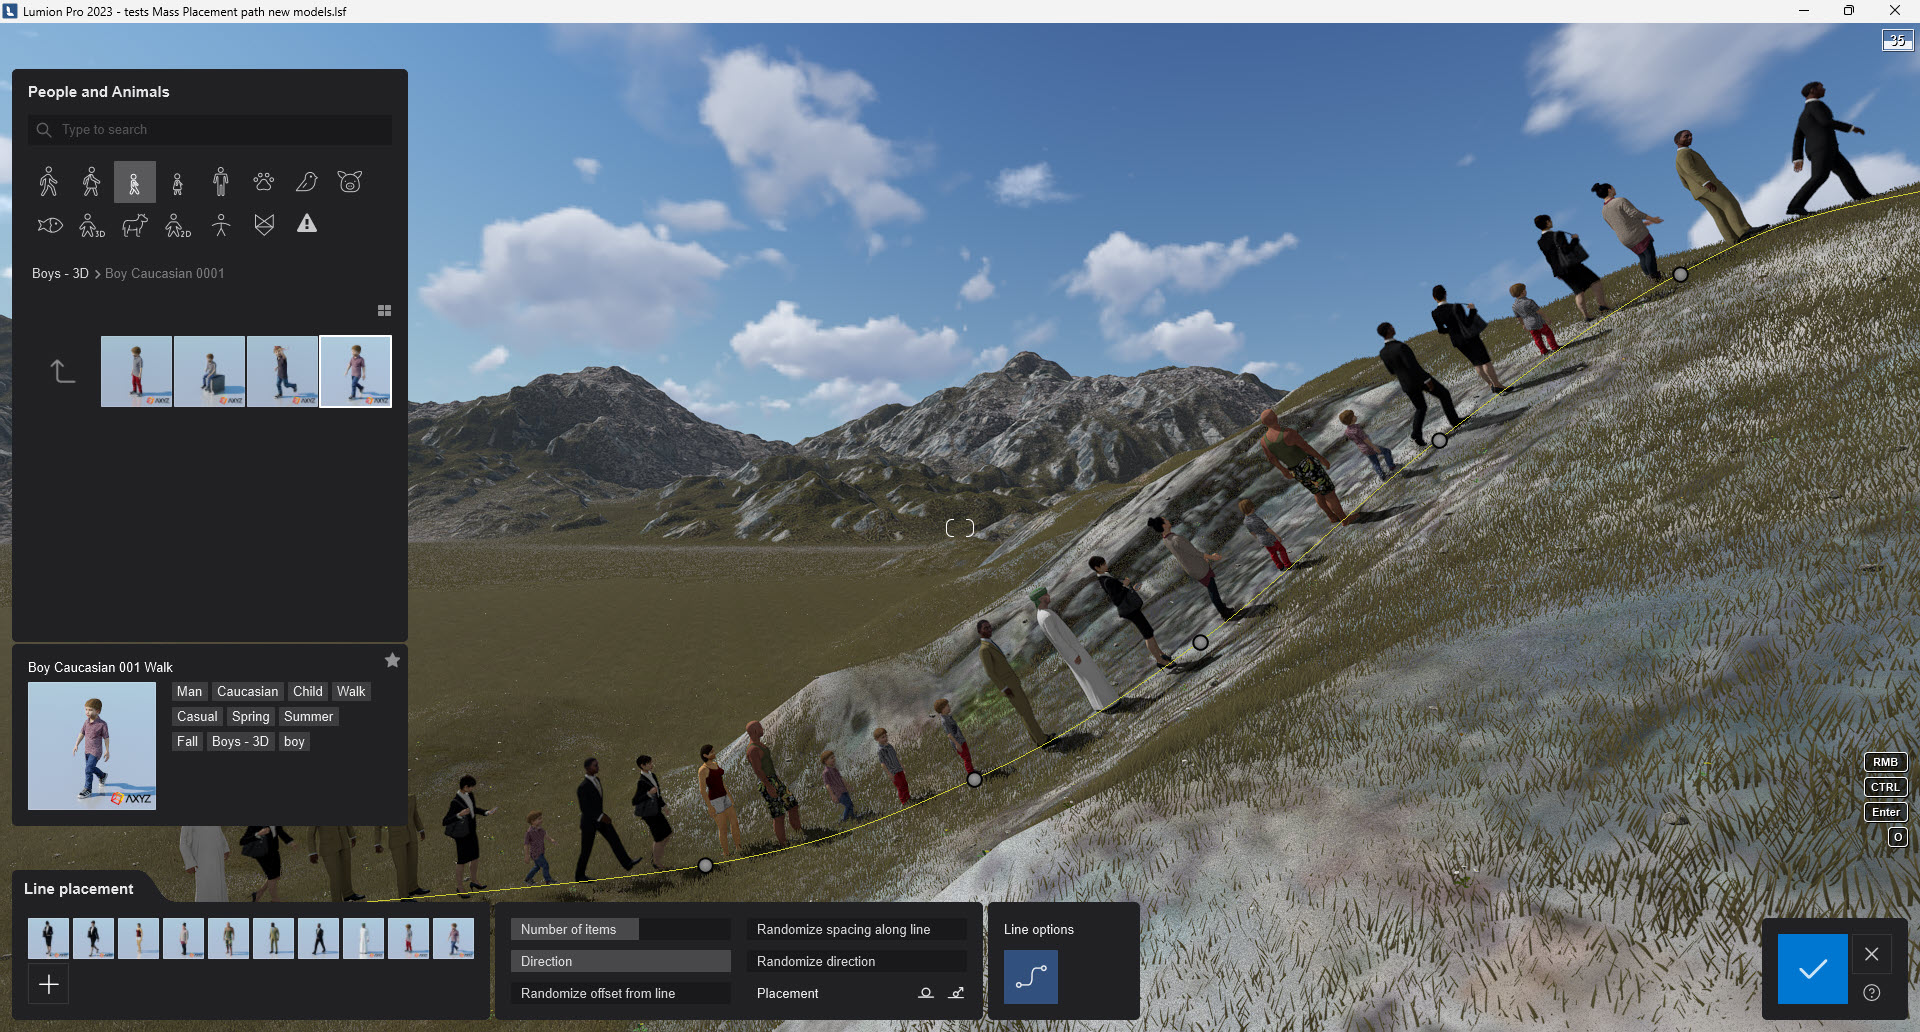Select the Boy Caucasian walking thumbnail
Viewport: 1920px width, 1032px height.
click(355, 371)
